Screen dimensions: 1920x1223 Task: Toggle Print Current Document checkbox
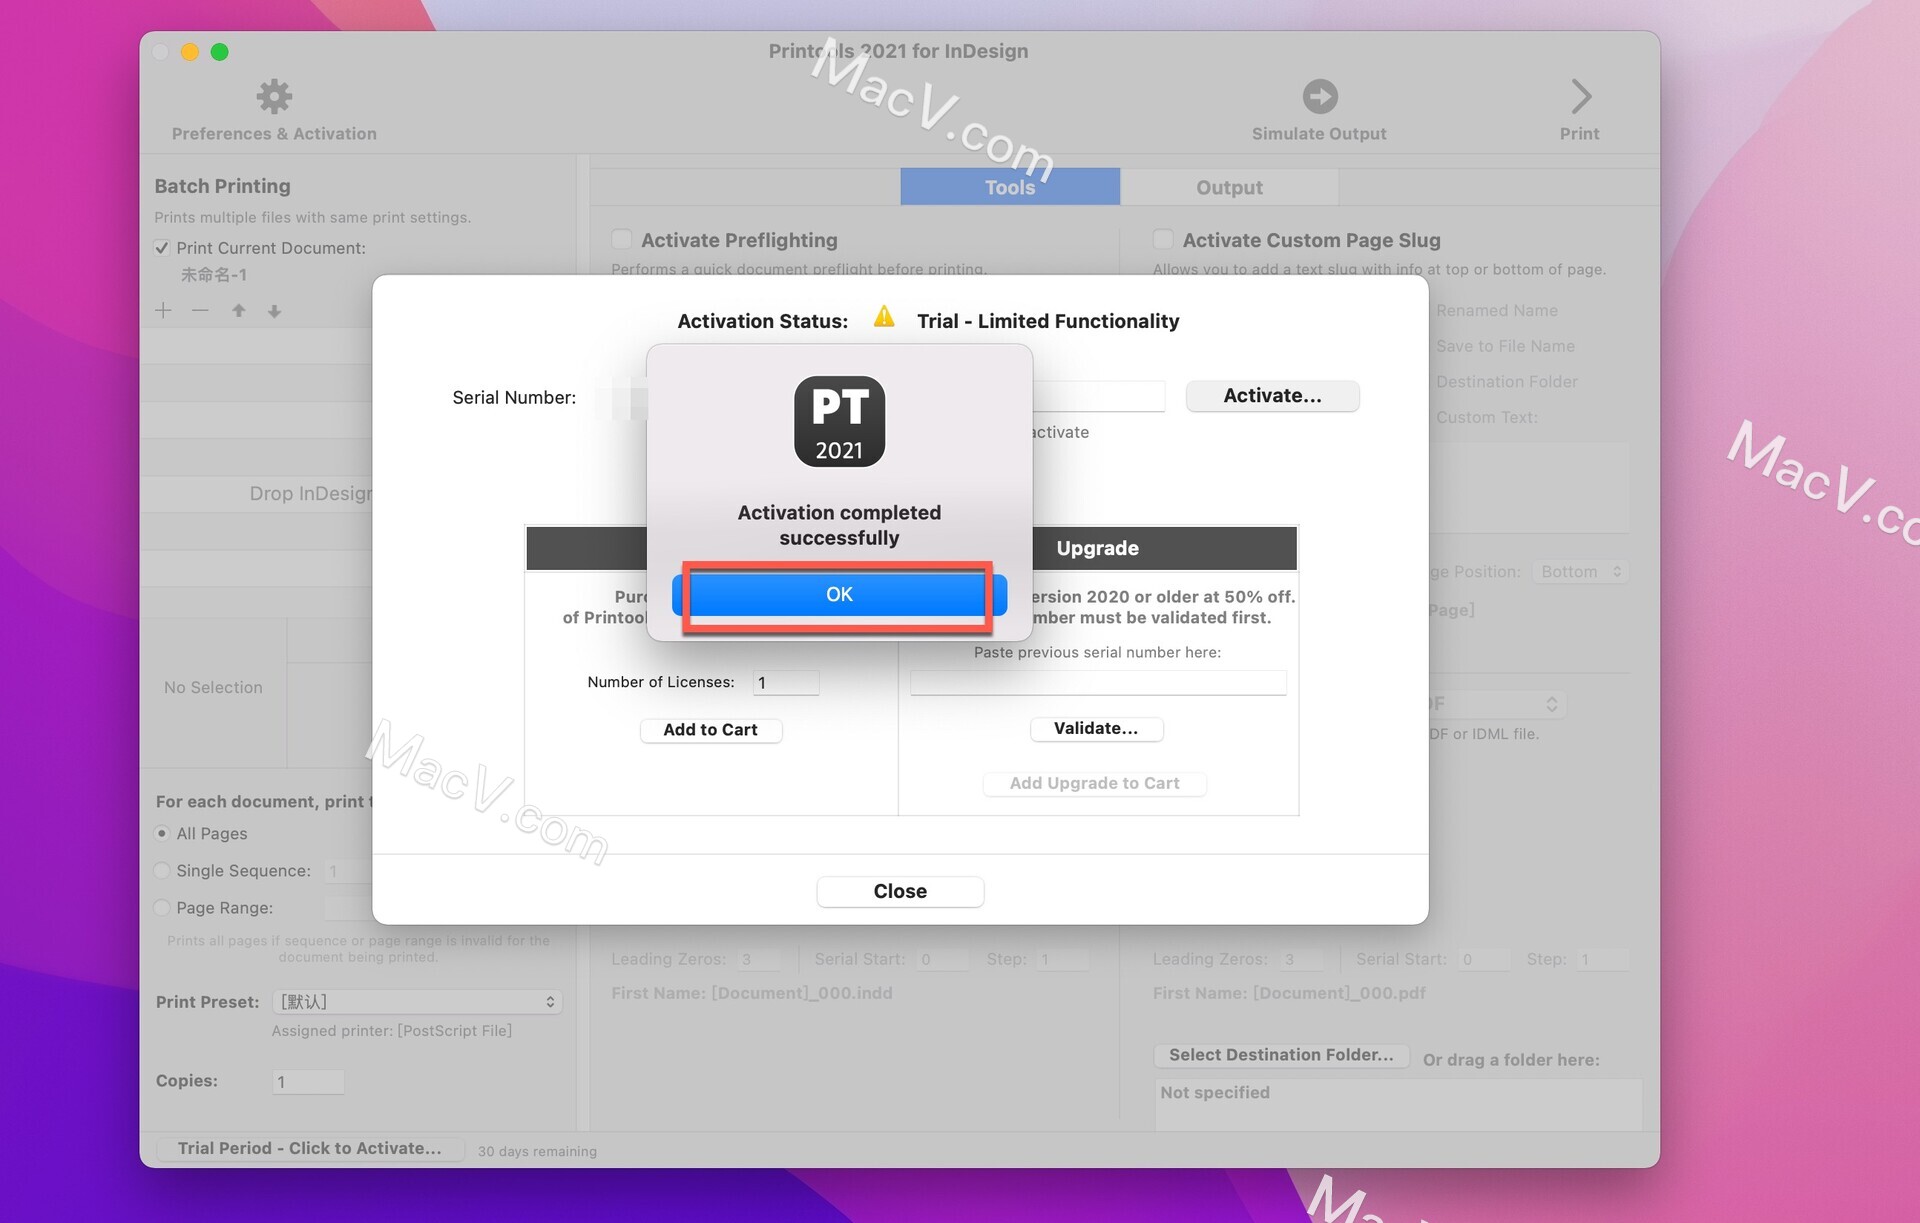click(162, 248)
